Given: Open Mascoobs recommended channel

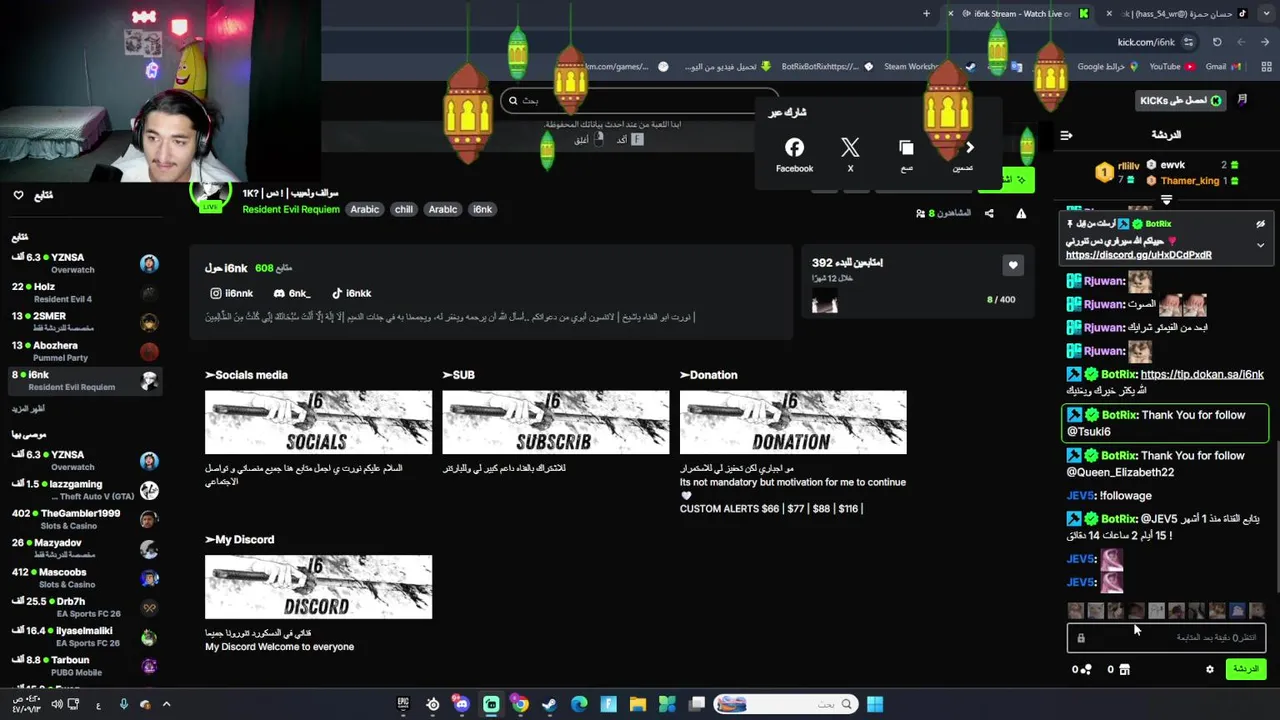Looking at the screenshot, I should coord(85,577).
